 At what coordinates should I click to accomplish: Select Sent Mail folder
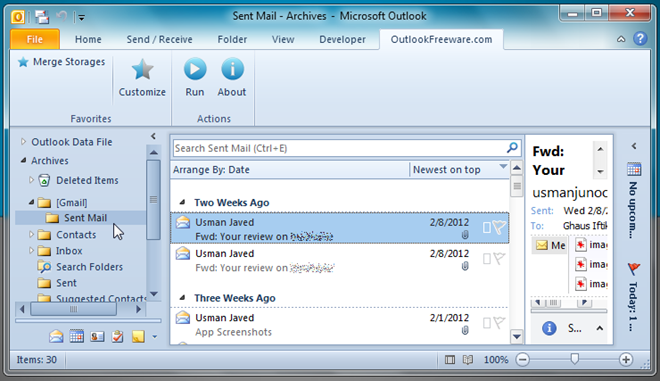[x=81, y=218]
